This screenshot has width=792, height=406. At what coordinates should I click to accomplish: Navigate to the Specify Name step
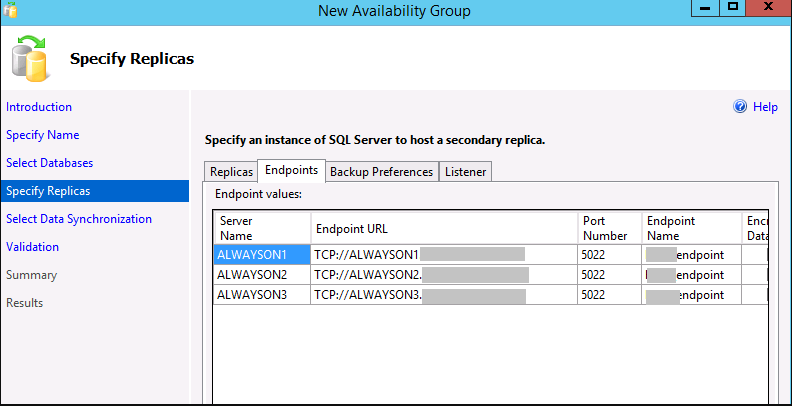[x=43, y=135]
